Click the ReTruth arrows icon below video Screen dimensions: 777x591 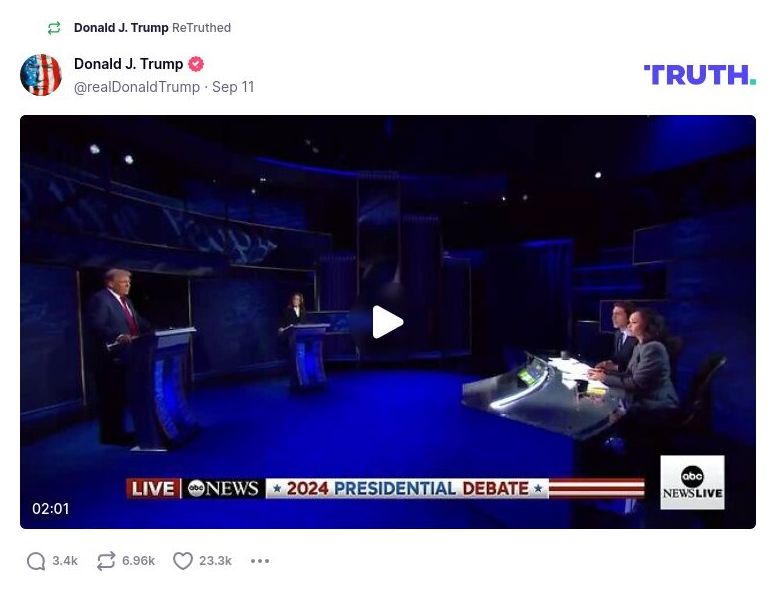pos(106,561)
